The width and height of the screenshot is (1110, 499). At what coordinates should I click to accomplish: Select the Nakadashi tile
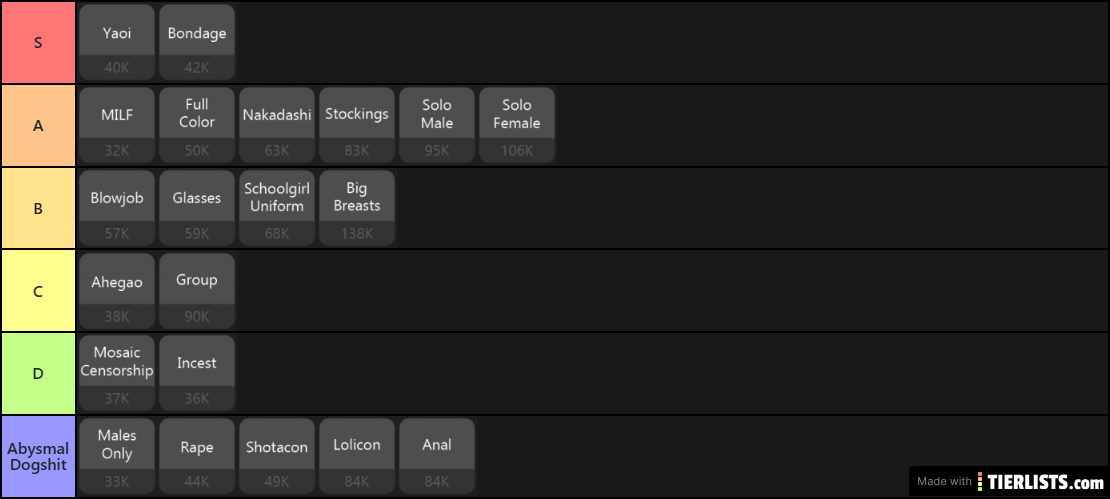pos(277,124)
